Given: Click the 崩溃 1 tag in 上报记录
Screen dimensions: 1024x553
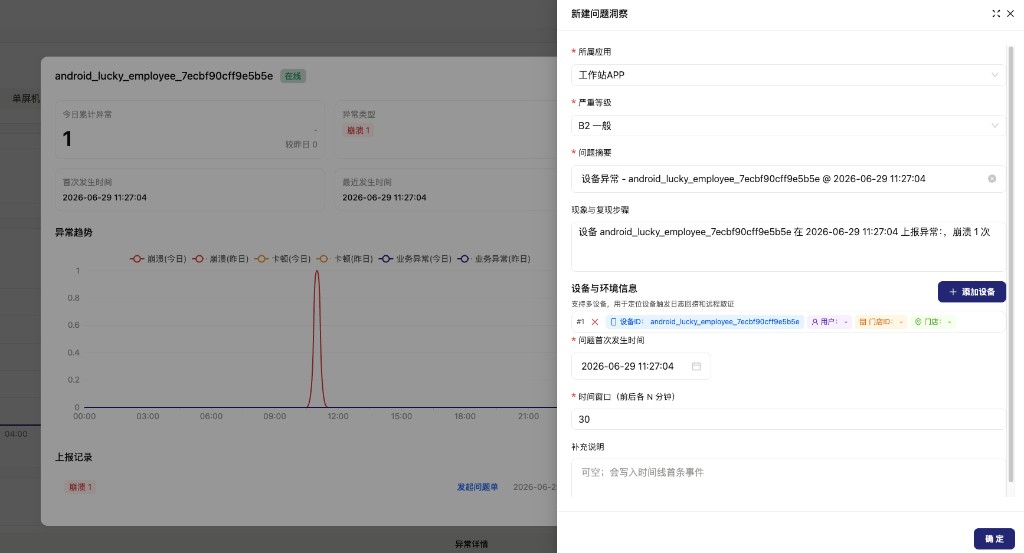Looking at the screenshot, I should click(80, 487).
